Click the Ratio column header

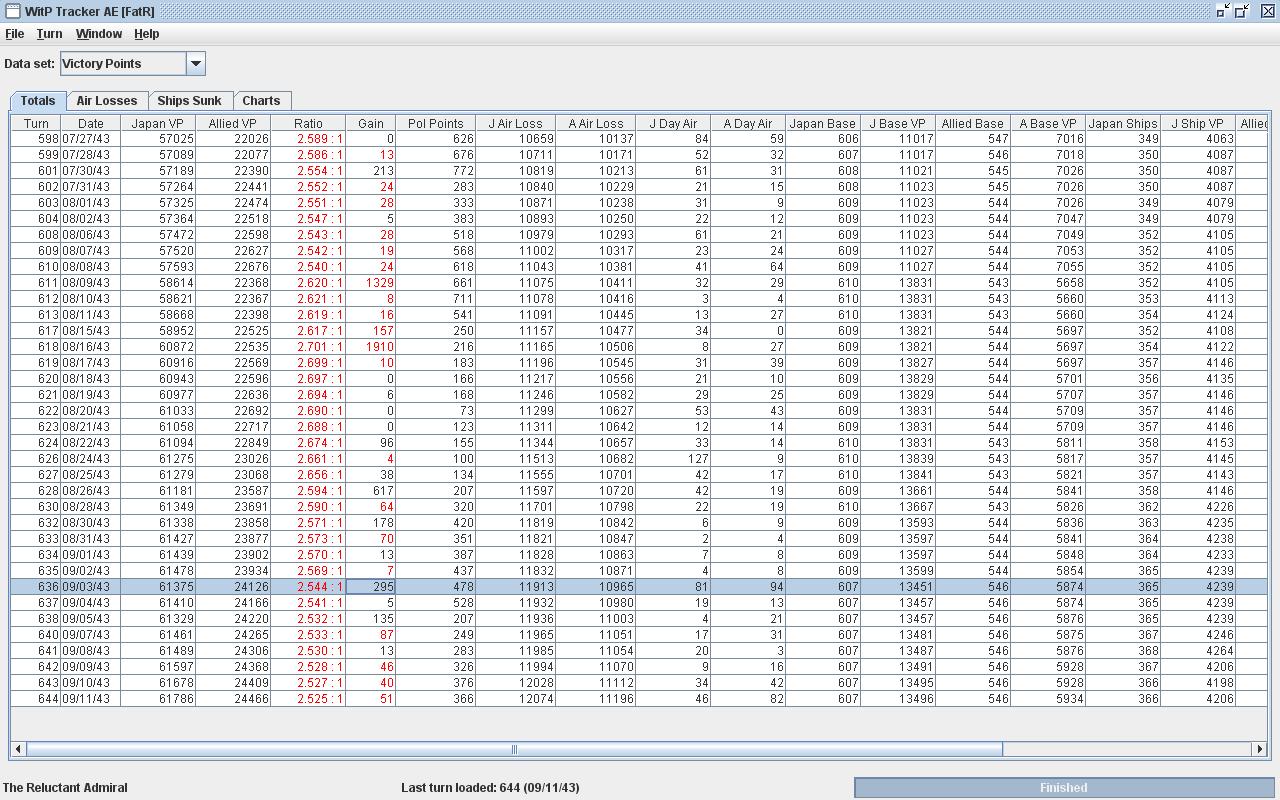(308, 124)
